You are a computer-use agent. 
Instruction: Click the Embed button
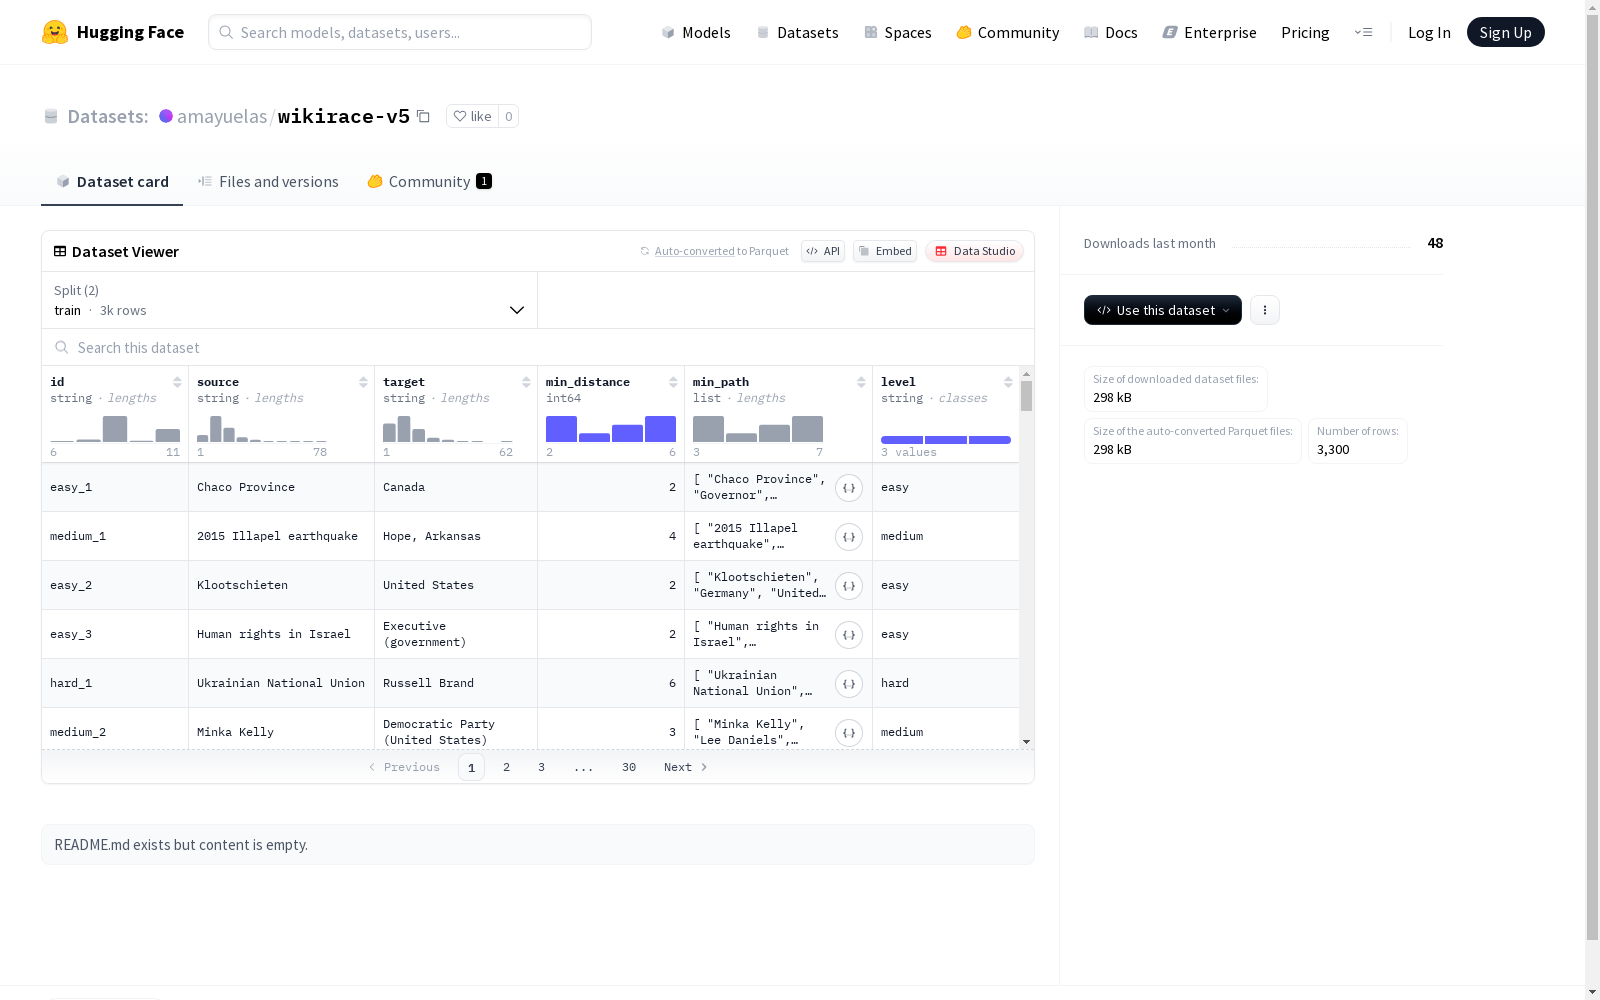coord(885,251)
